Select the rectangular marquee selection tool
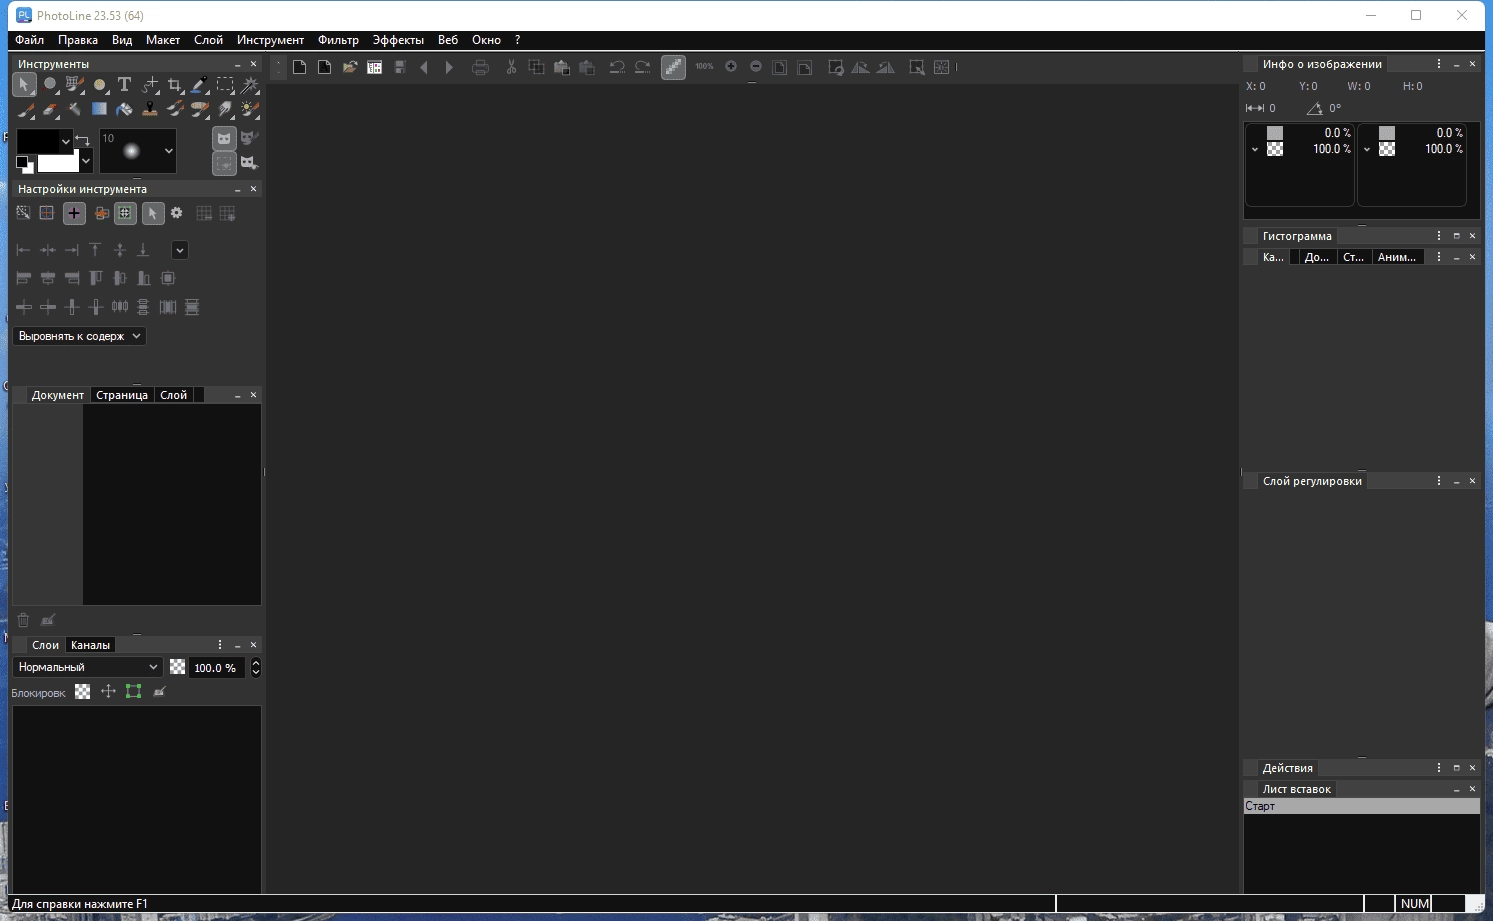This screenshot has height=921, width=1493. coord(225,85)
